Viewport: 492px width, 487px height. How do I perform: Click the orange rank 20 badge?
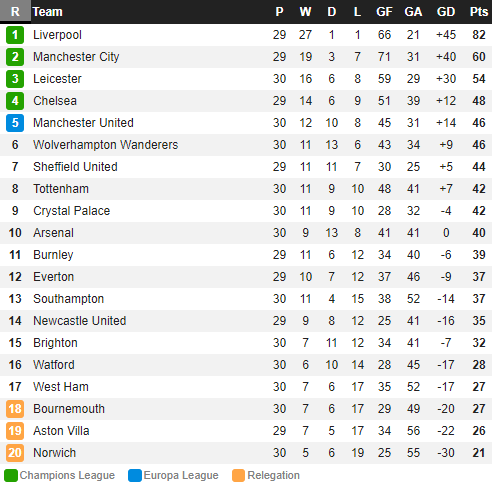[15, 453]
